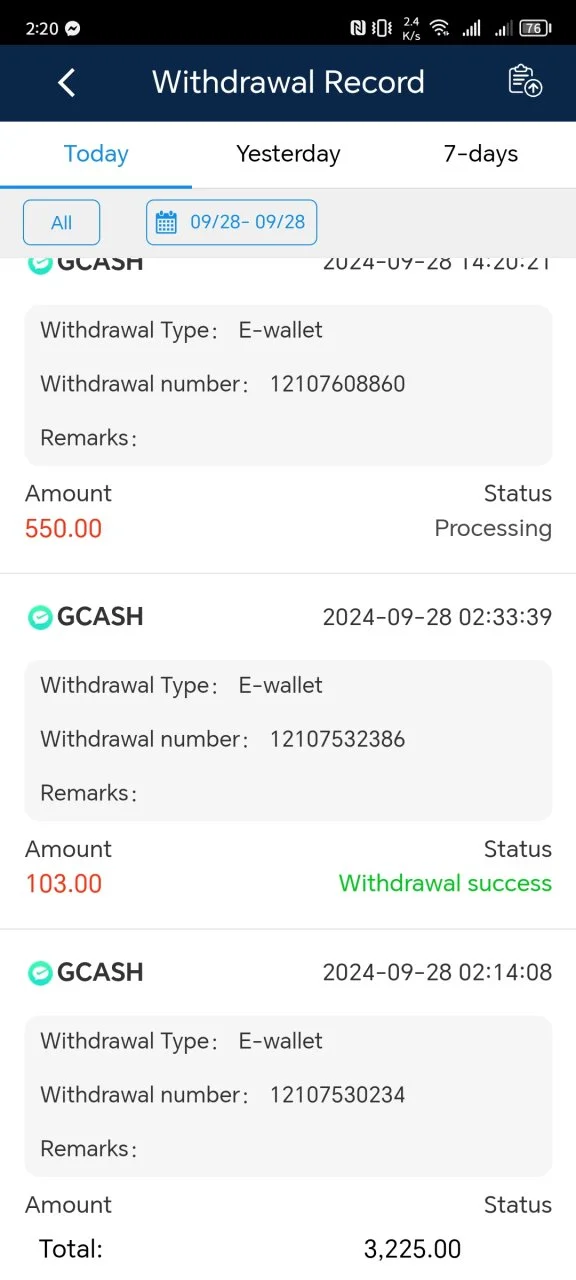This screenshot has height=1280, width=576.
Task: Tap withdrawal number 12107532386
Action: click(x=337, y=739)
